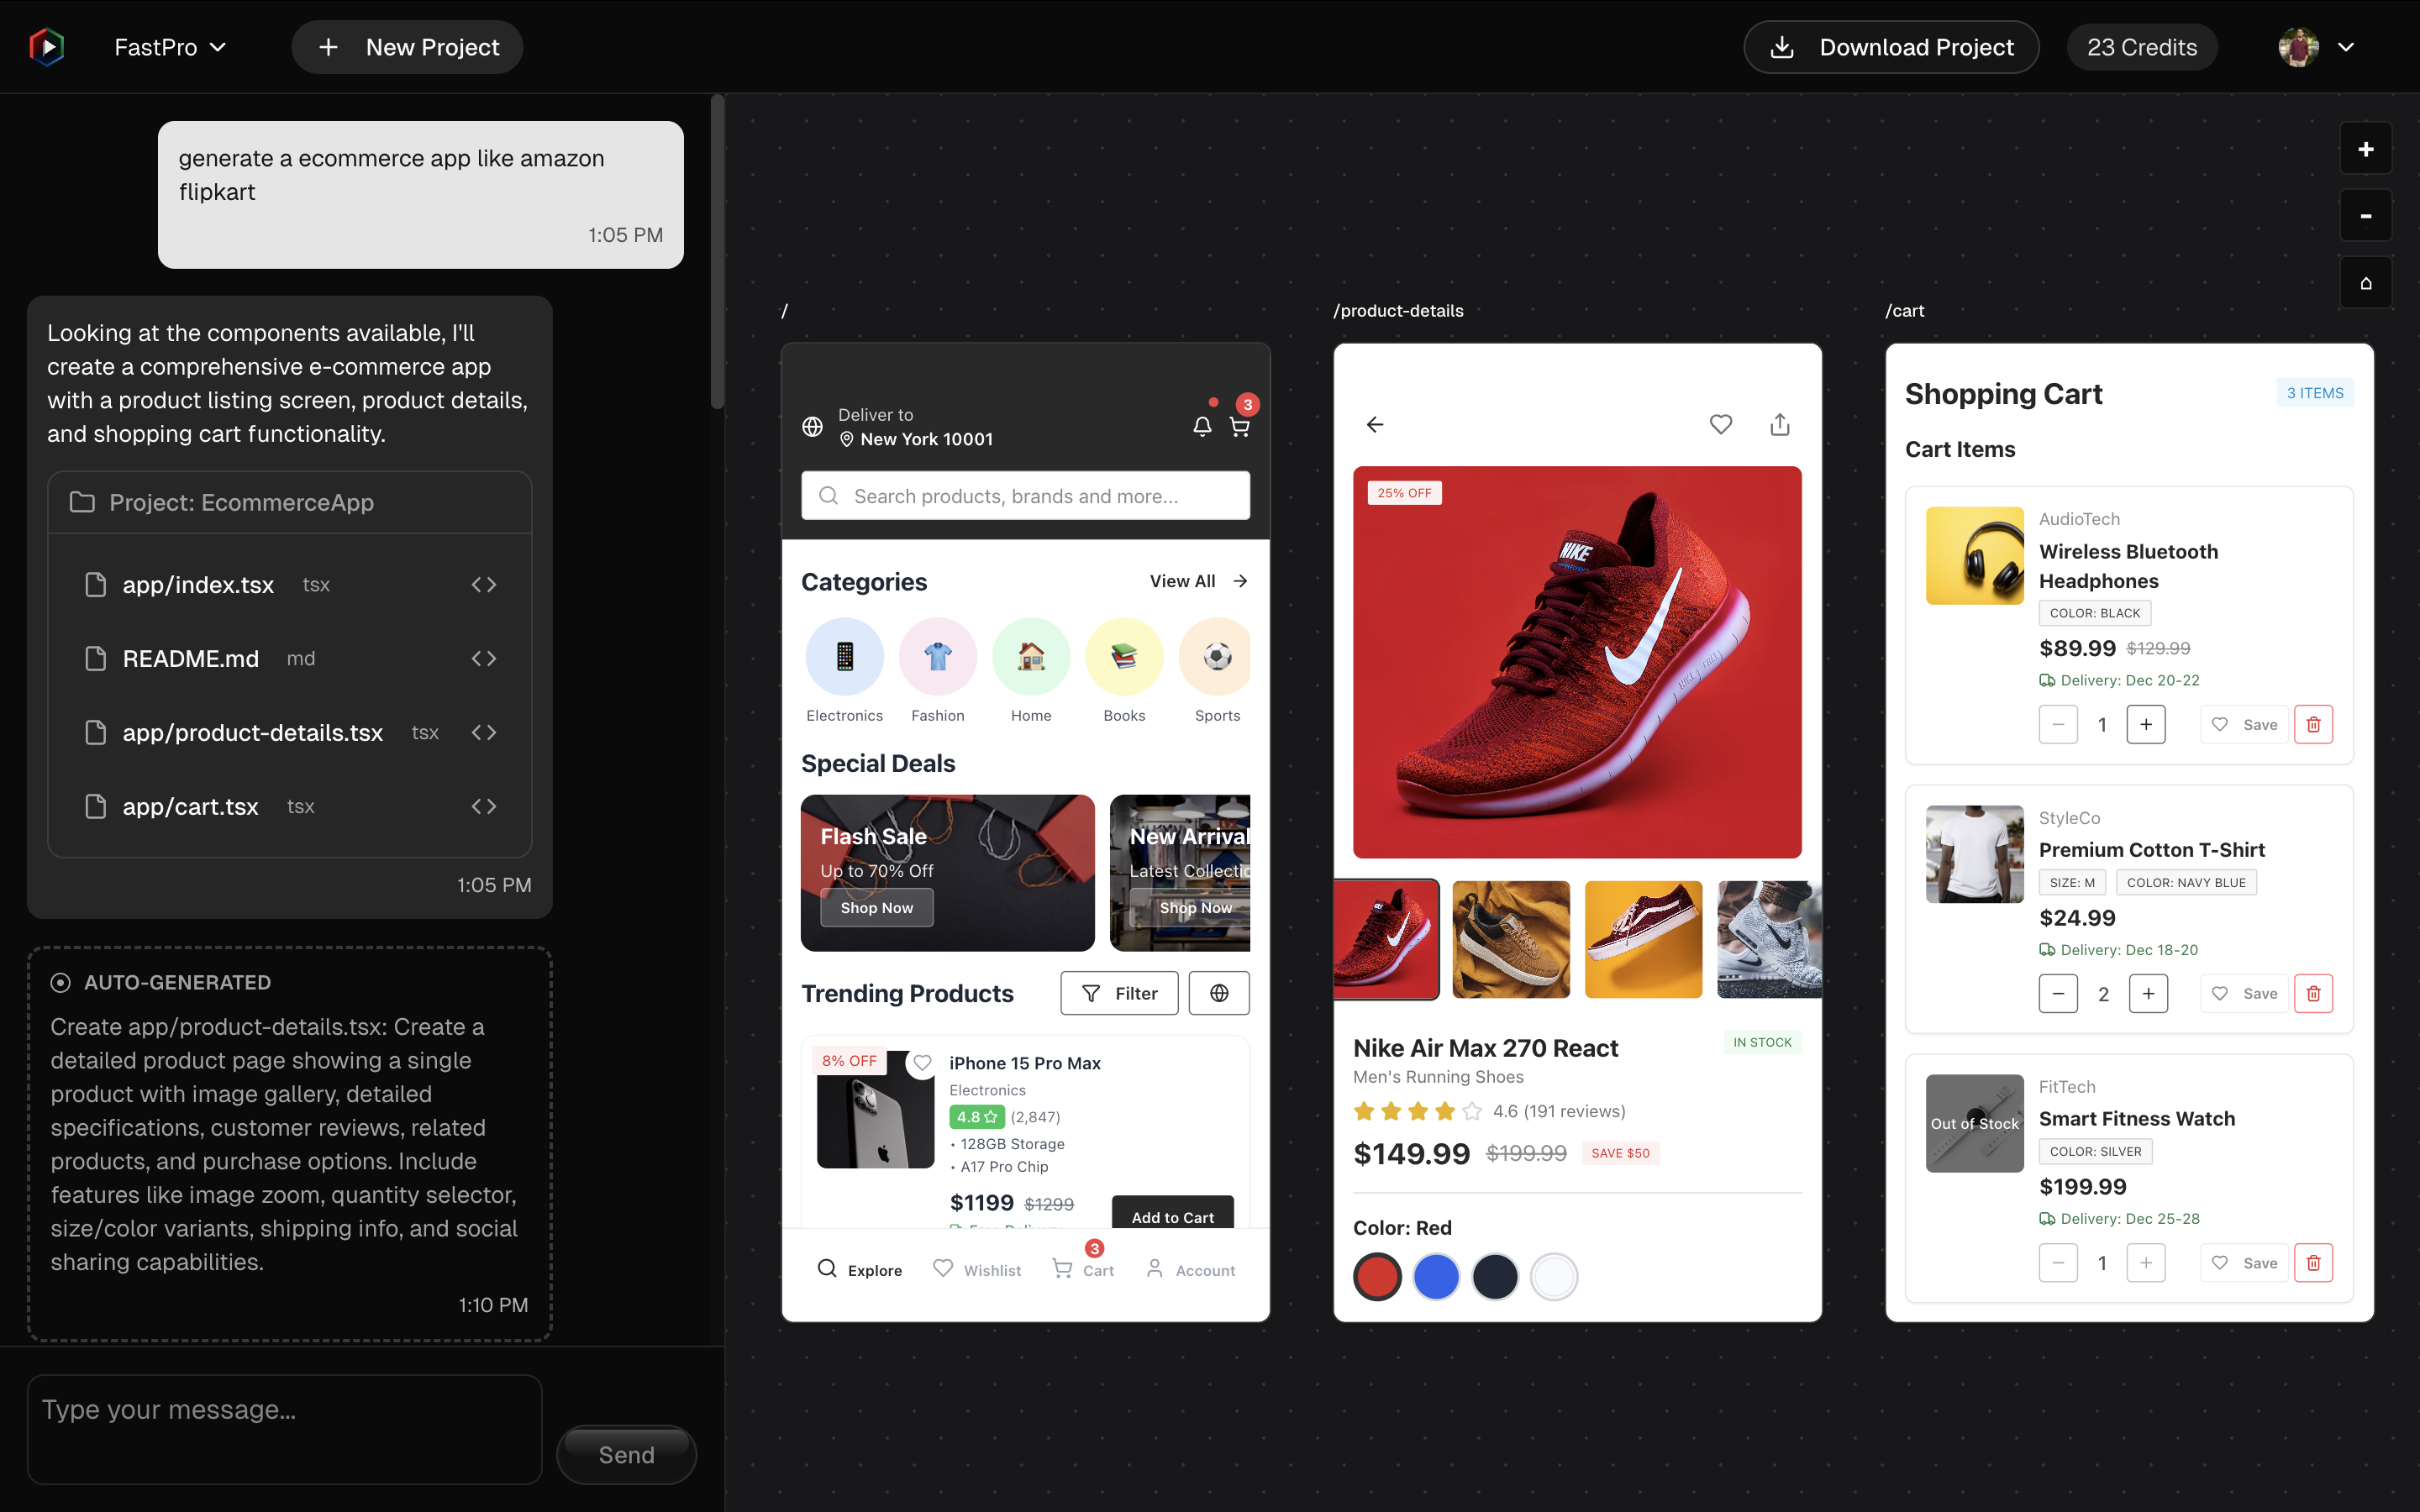
Task: Delete Premium Cotton T-Shirt from cart
Action: [x=2313, y=994]
